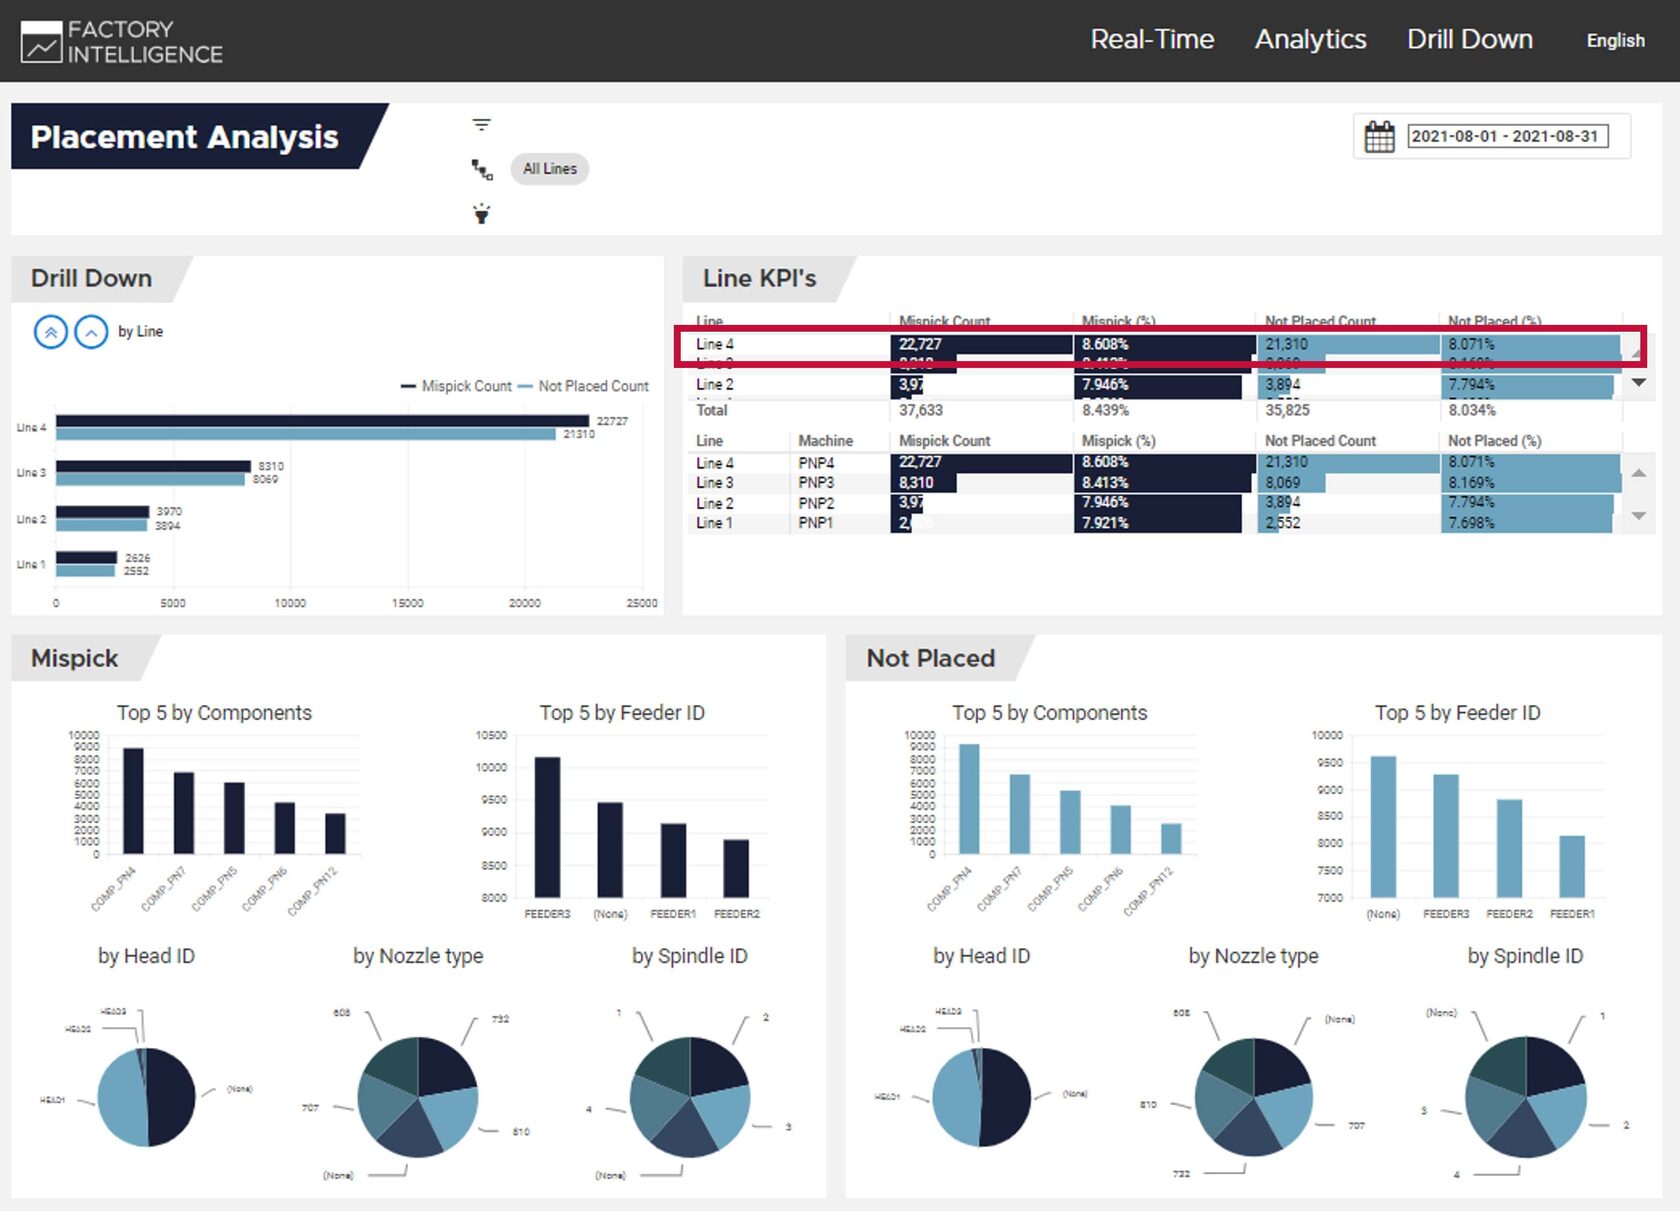This screenshot has width=1680, height=1211.
Task: Click (None) bar in Not Placed feeder chart
Action: (1383, 827)
